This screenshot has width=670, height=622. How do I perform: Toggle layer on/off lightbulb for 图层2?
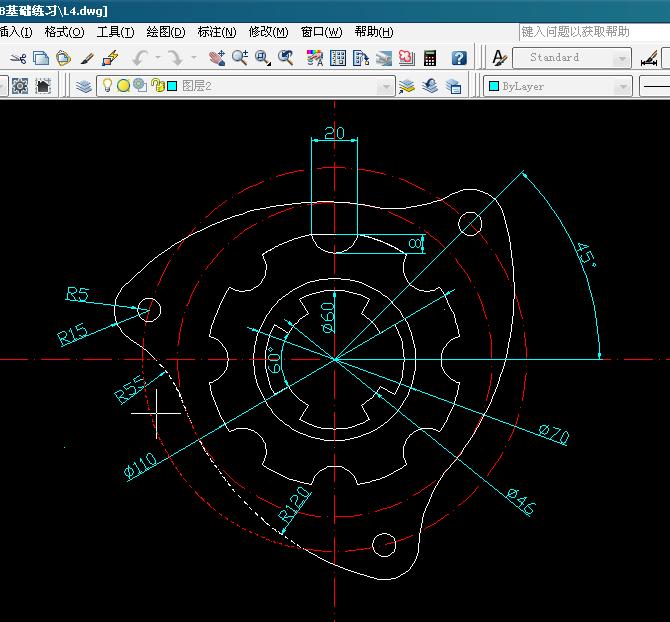pos(107,86)
